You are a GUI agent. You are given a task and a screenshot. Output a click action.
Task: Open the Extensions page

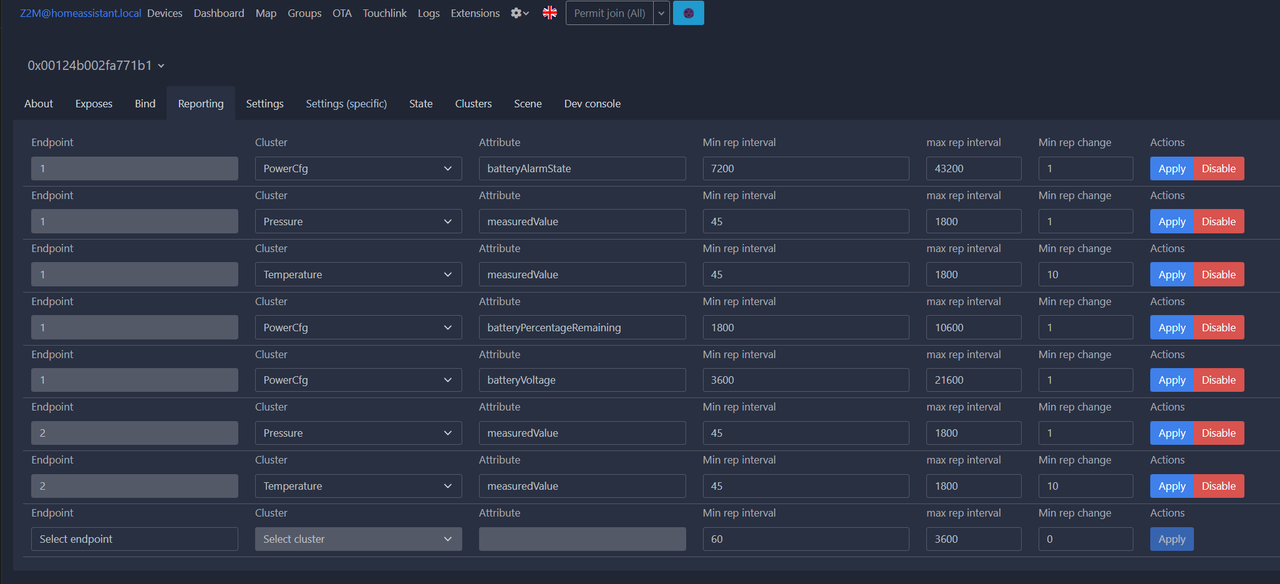(475, 13)
